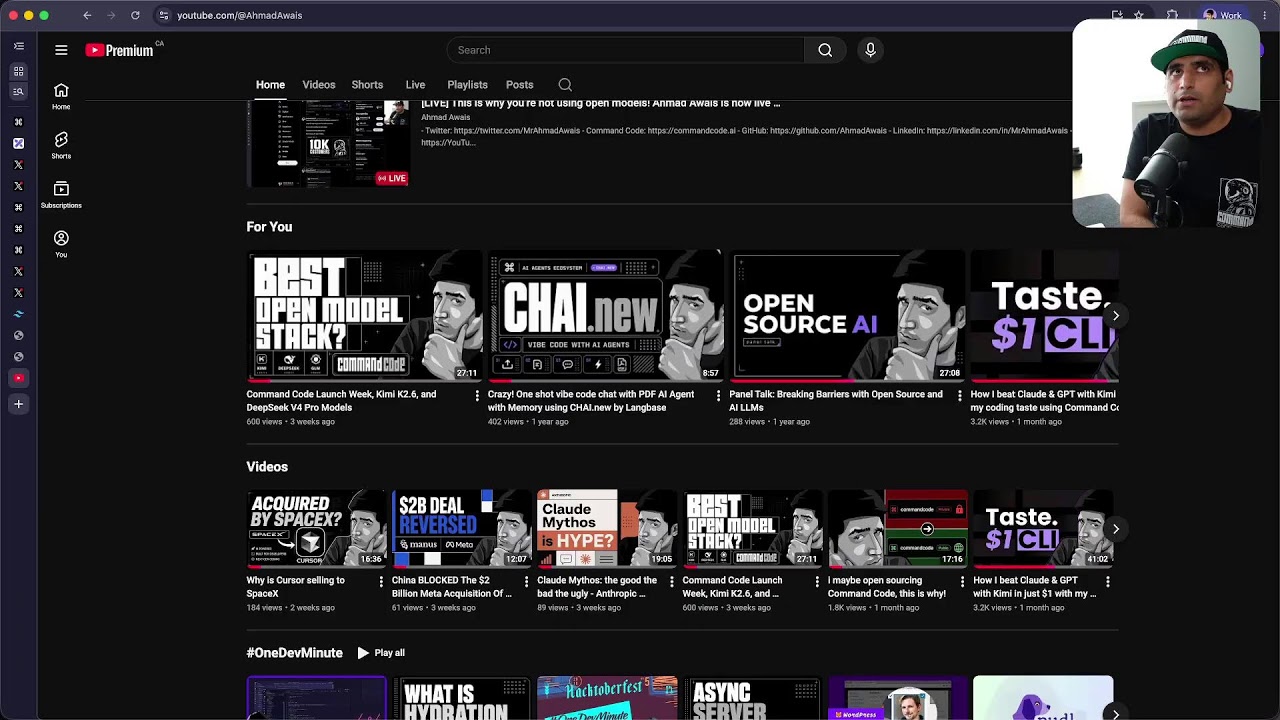Open the China BLOCKED The $2 Billion title
Image resolution: width=1280 pixels, height=720 pixels.
(452, 587)
